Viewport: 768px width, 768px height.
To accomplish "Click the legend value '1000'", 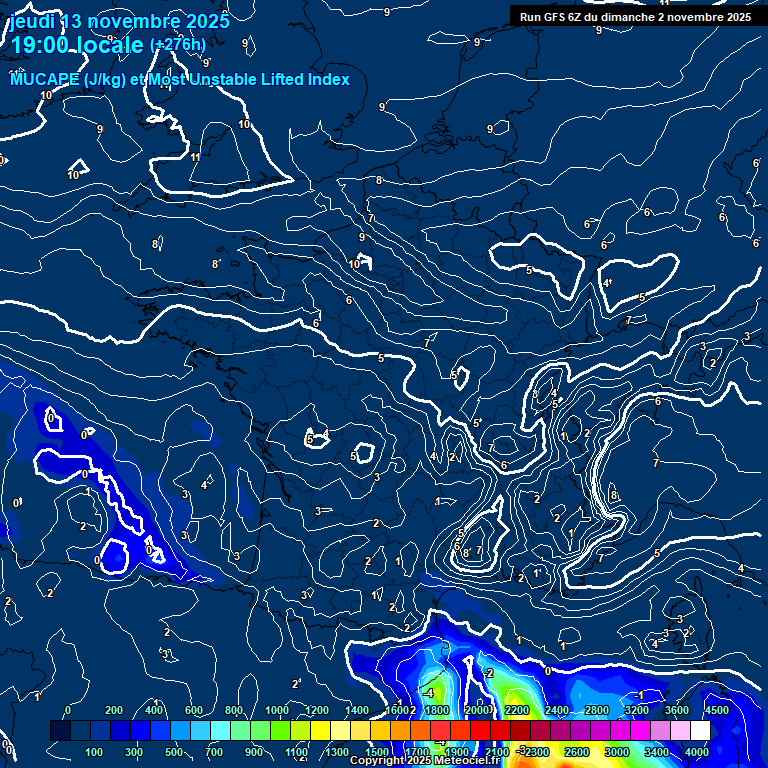I will pyautogui.click(x=277, y=710).
